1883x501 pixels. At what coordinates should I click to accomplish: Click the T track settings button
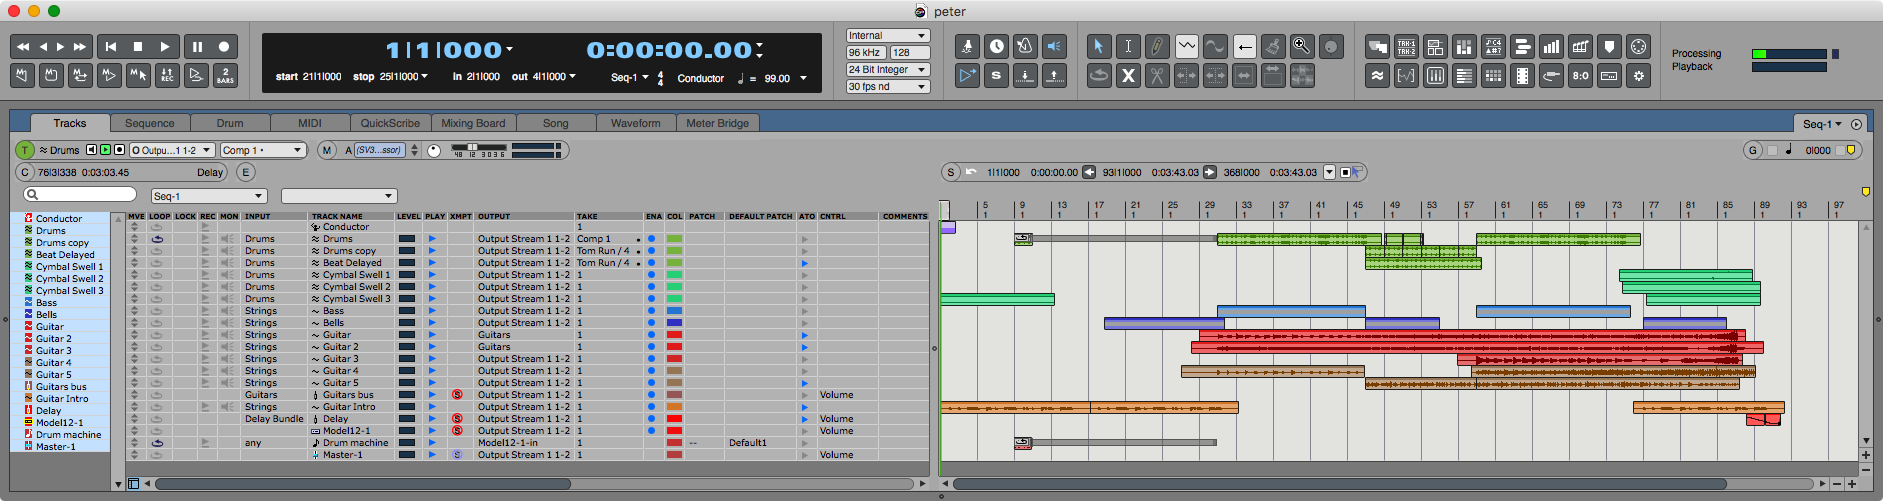coord(26,150)
